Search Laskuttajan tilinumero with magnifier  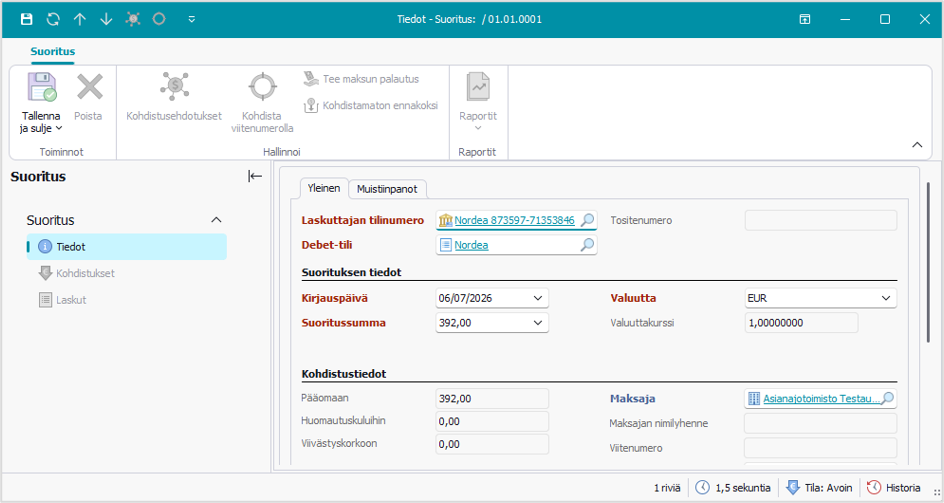[x=587, y=220]
